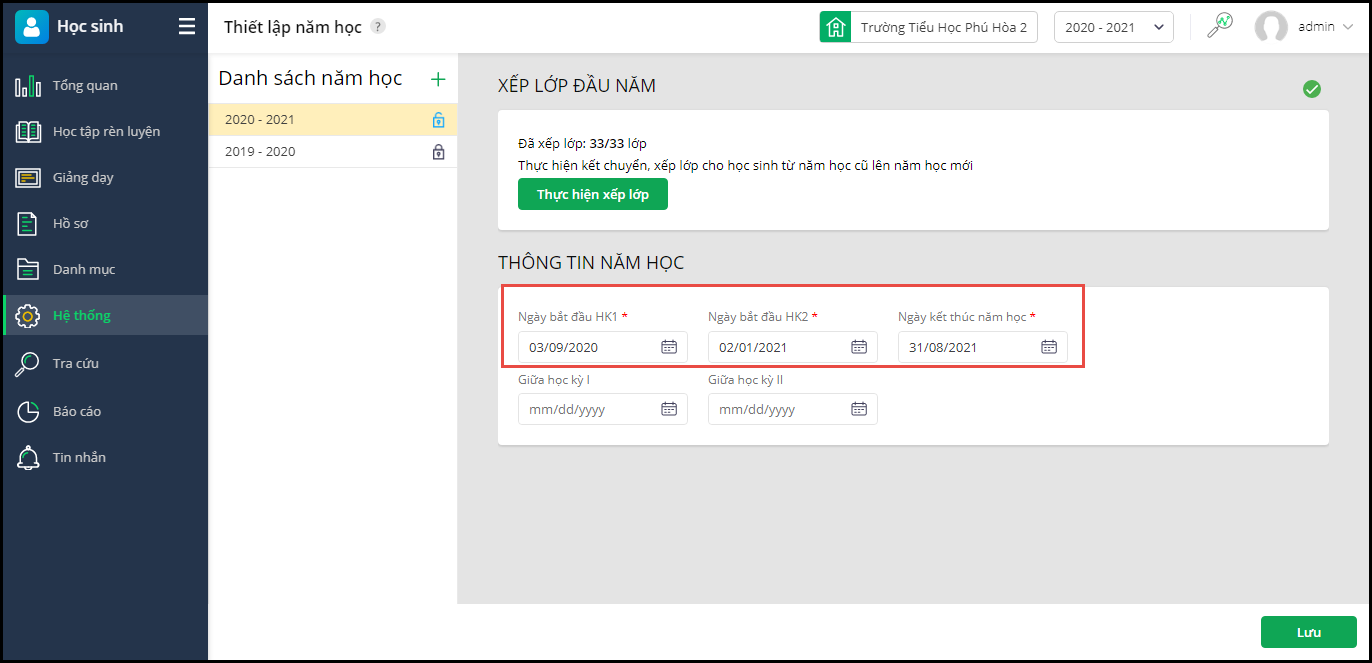Screen dimensions: 1372x663
Task: Click the Giữa học kỳ II date field
Action: point(793,409)
